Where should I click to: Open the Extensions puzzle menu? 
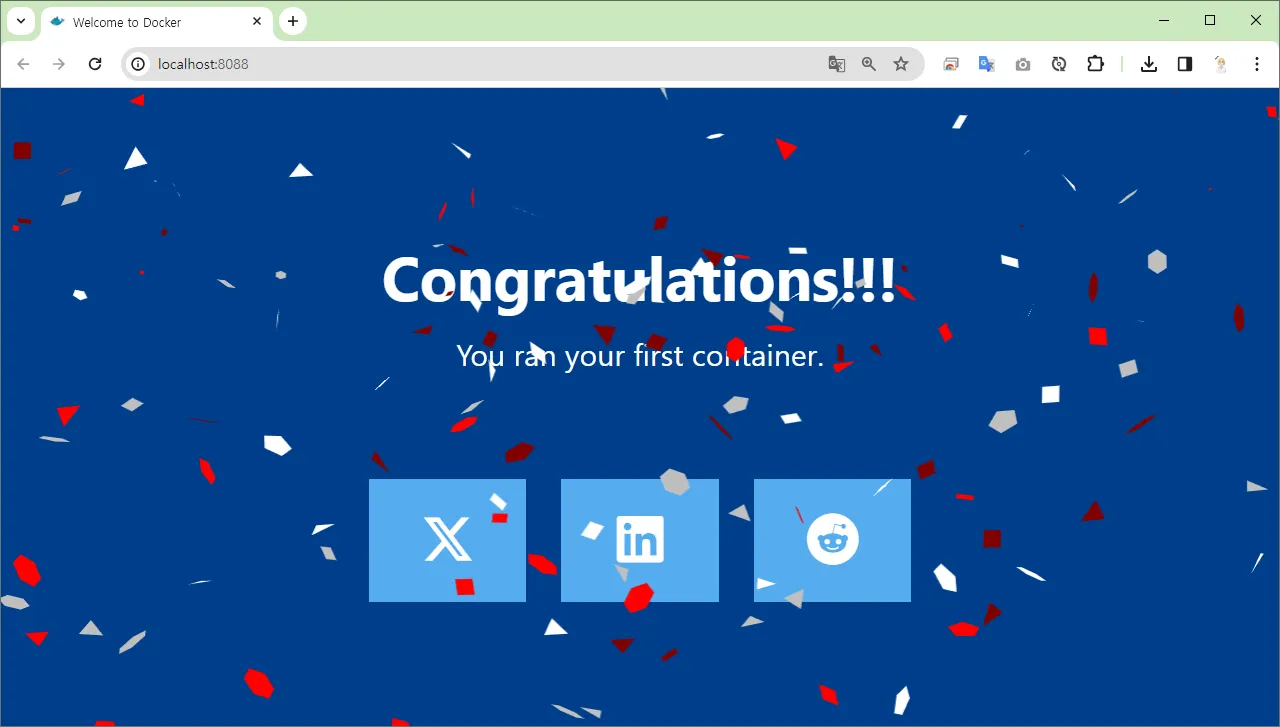click(x=1095, y=64)
